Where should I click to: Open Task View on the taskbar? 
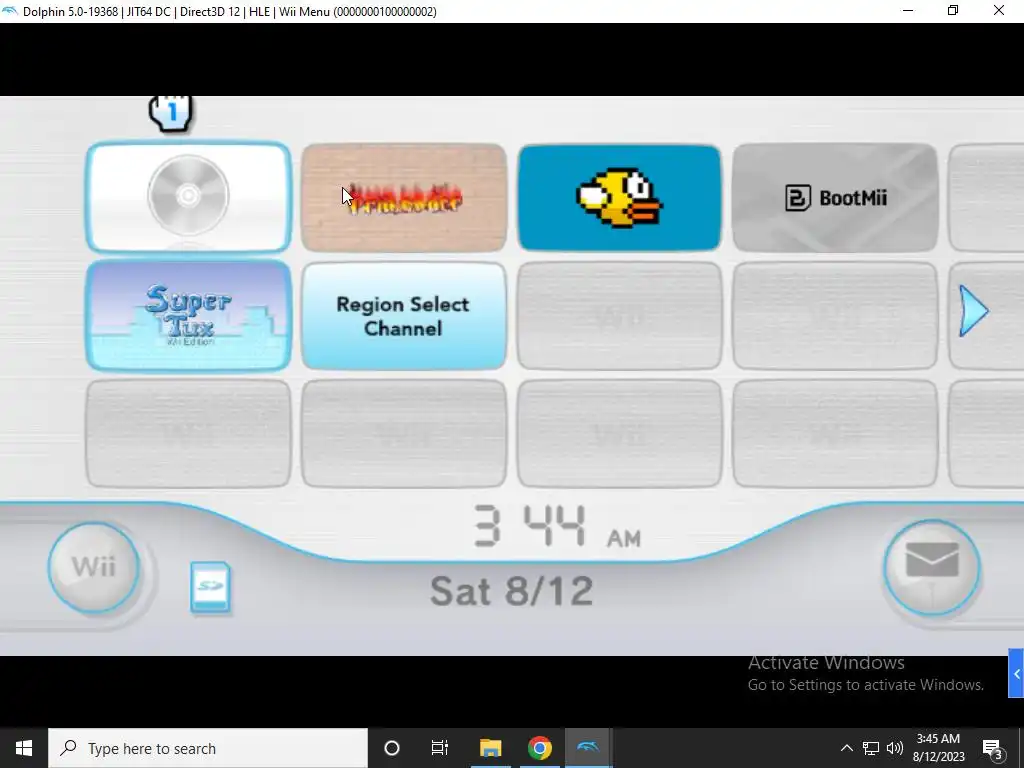440,748
